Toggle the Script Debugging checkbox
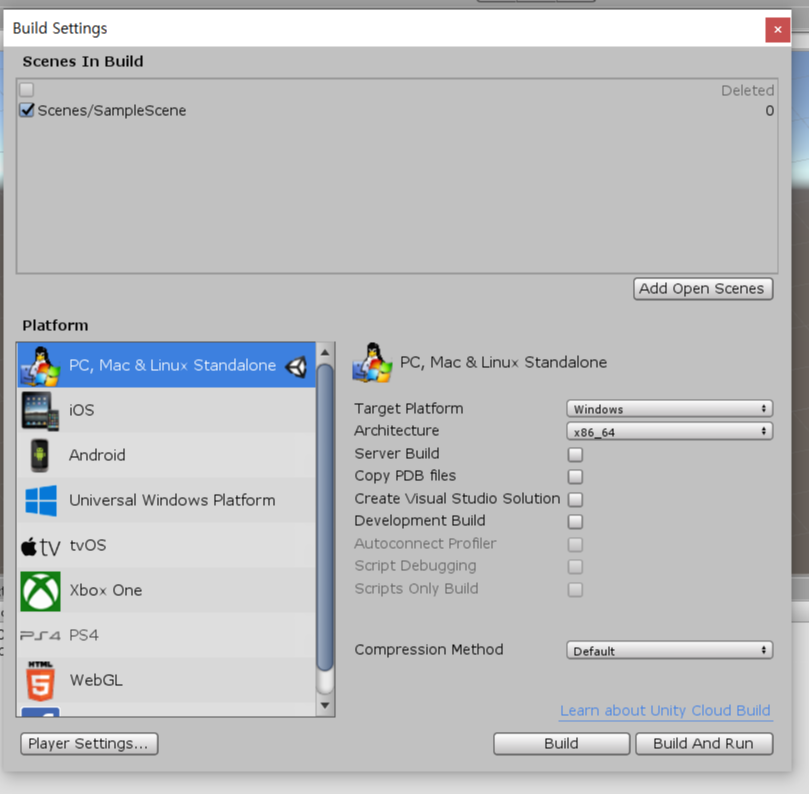This screenshot has width=809, height=794. (575, 566)
